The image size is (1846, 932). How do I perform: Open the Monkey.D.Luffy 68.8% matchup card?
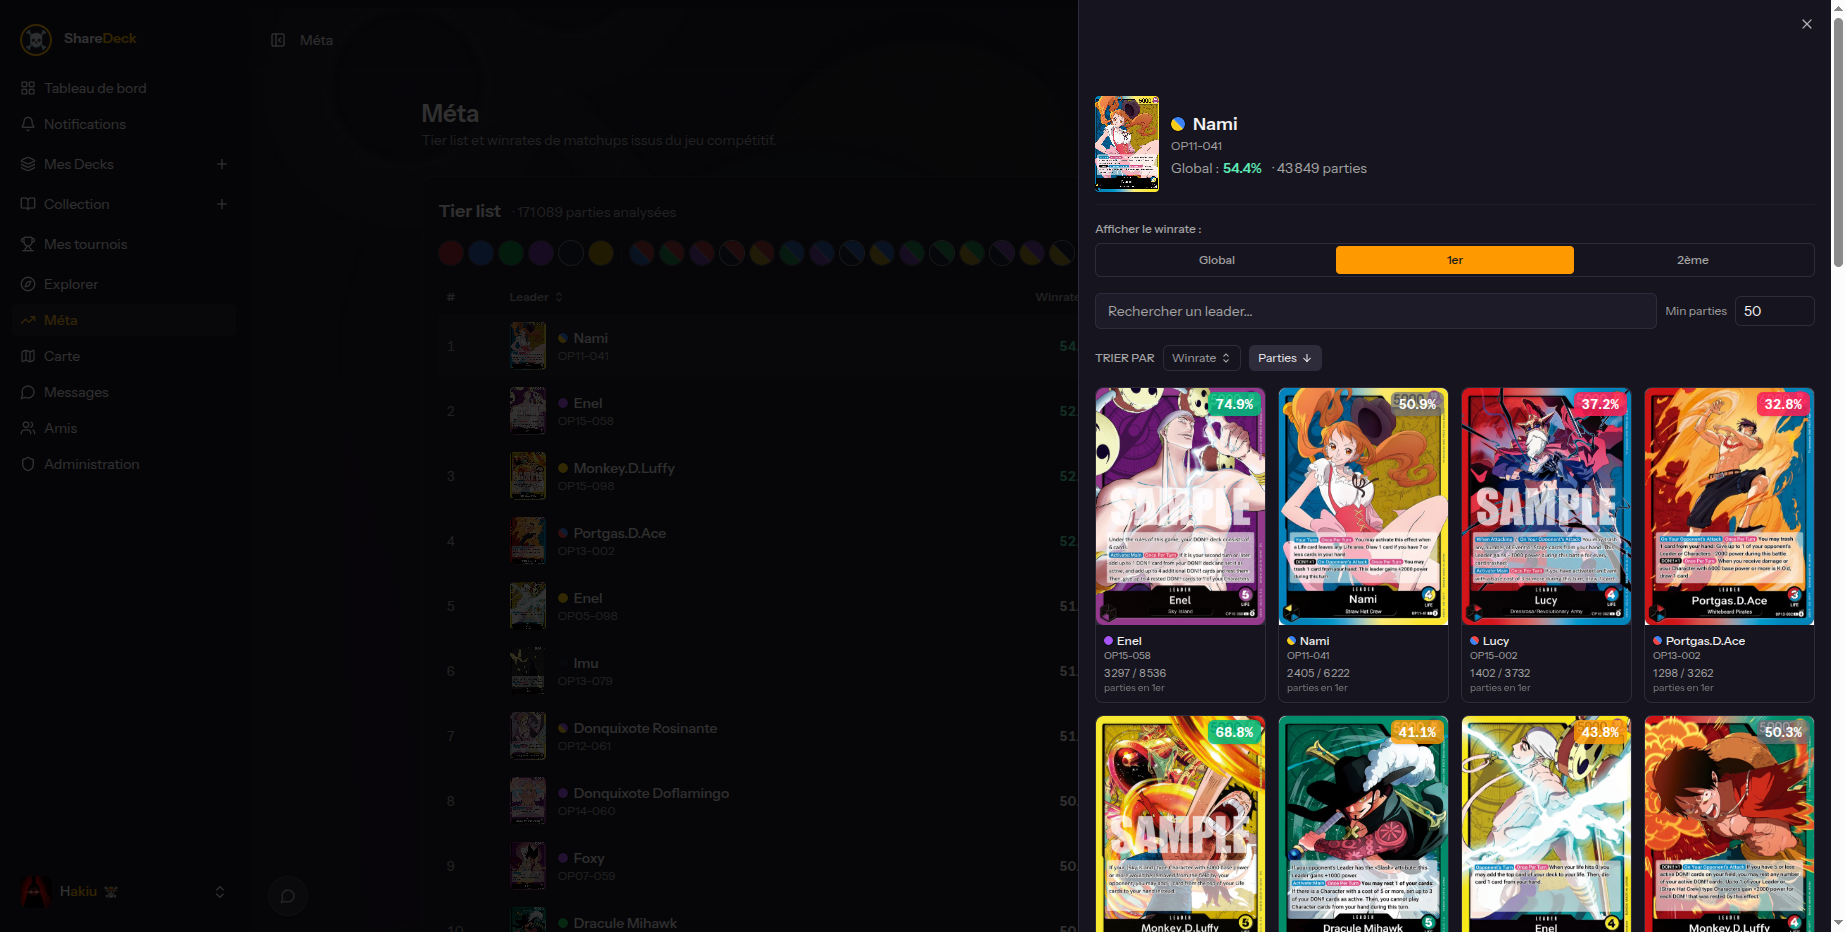click(1180, 824)
